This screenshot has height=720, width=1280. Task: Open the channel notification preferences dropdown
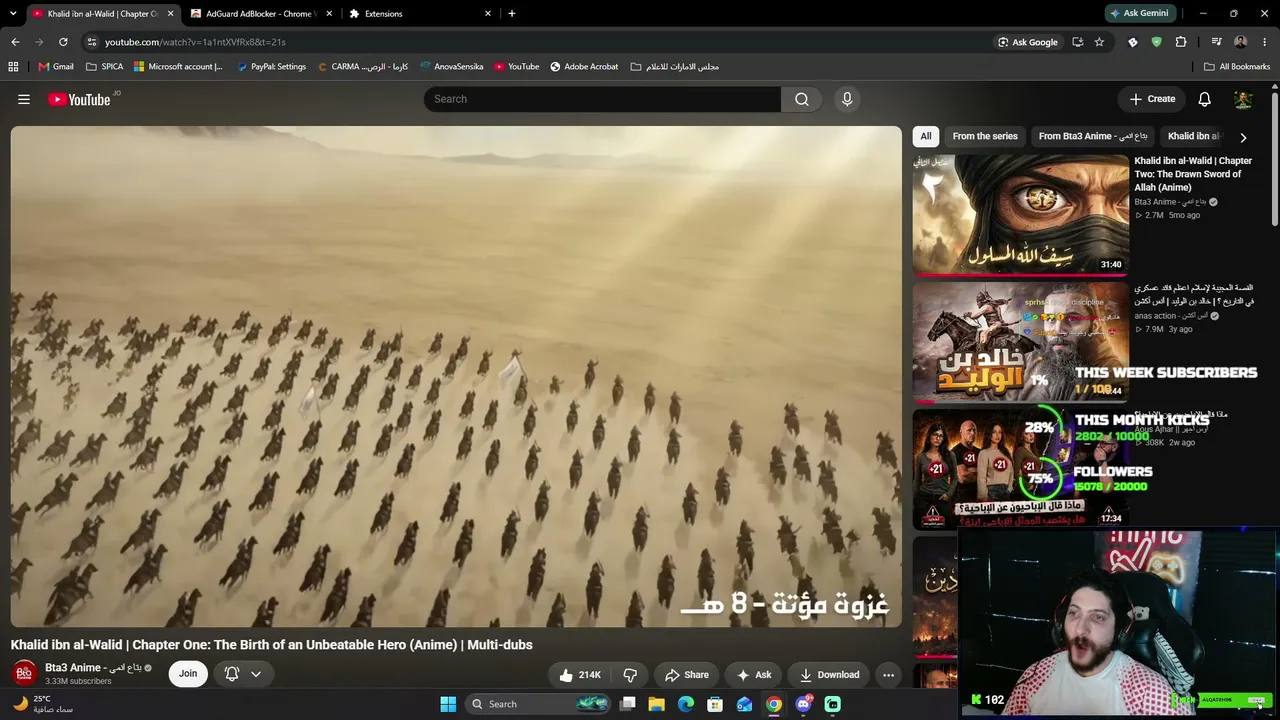point(243,674)
